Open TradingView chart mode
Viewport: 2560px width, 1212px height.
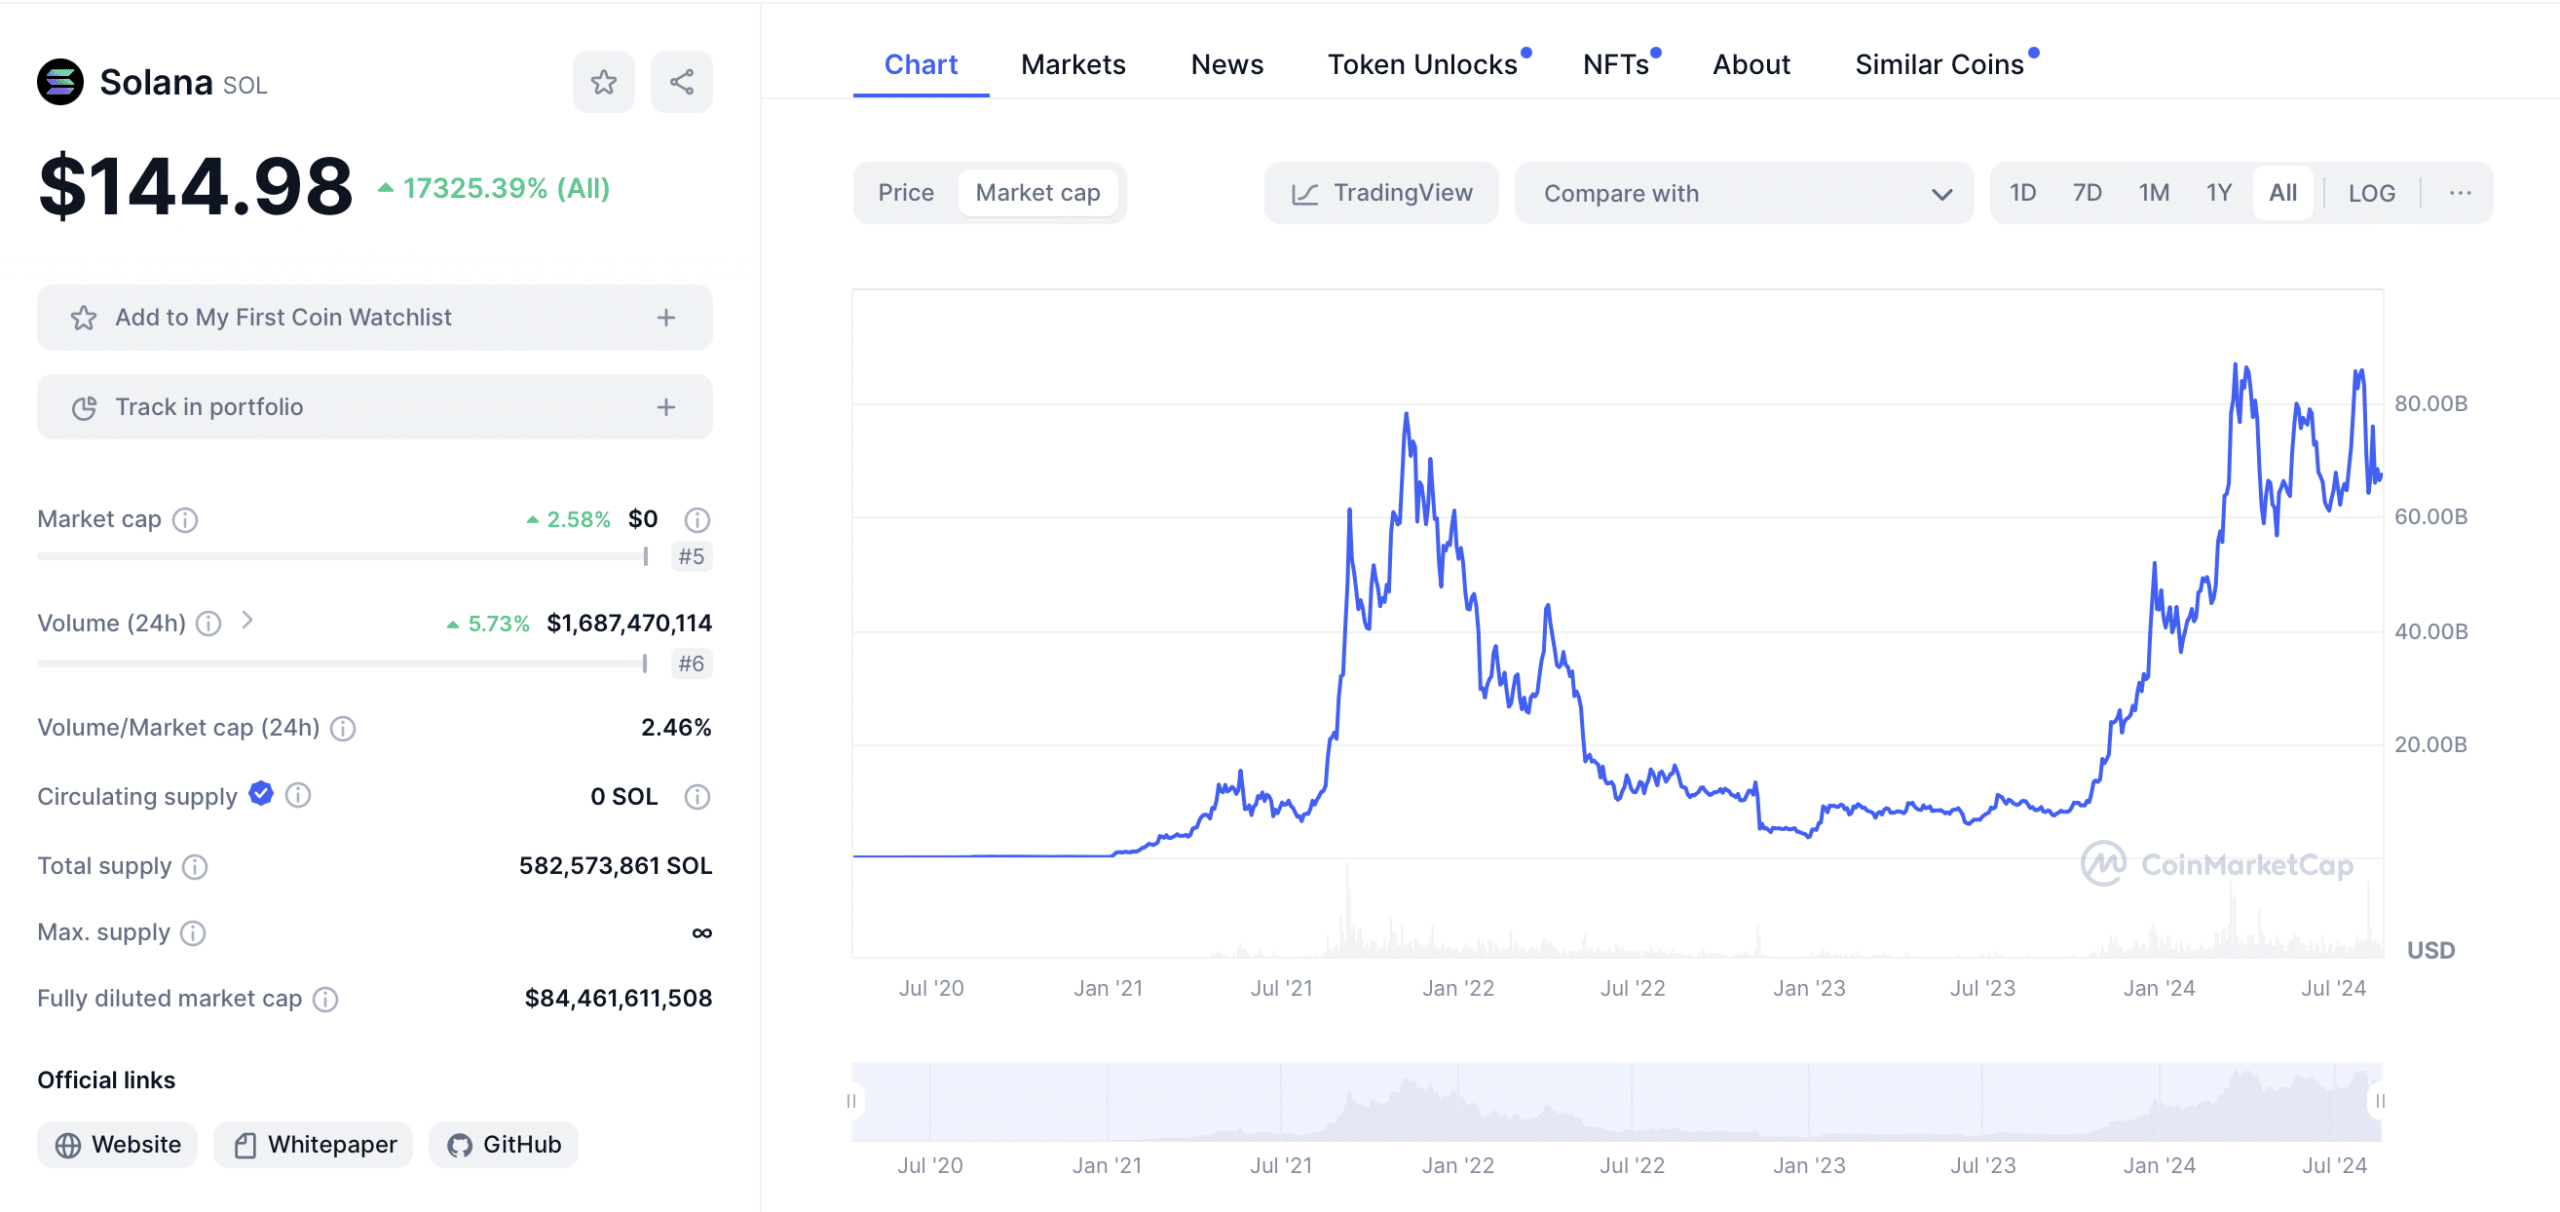tap(1381, 193)
